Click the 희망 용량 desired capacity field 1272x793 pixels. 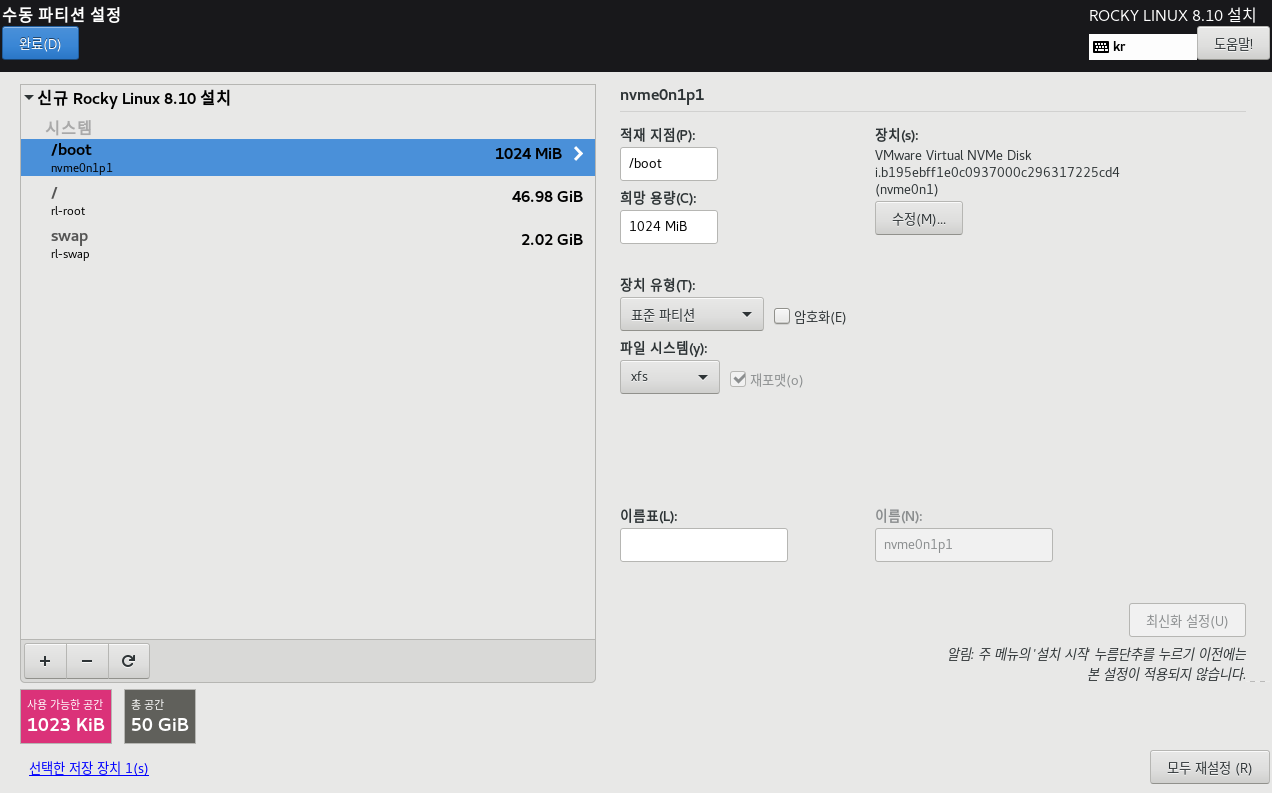click(x=669, y=226)
